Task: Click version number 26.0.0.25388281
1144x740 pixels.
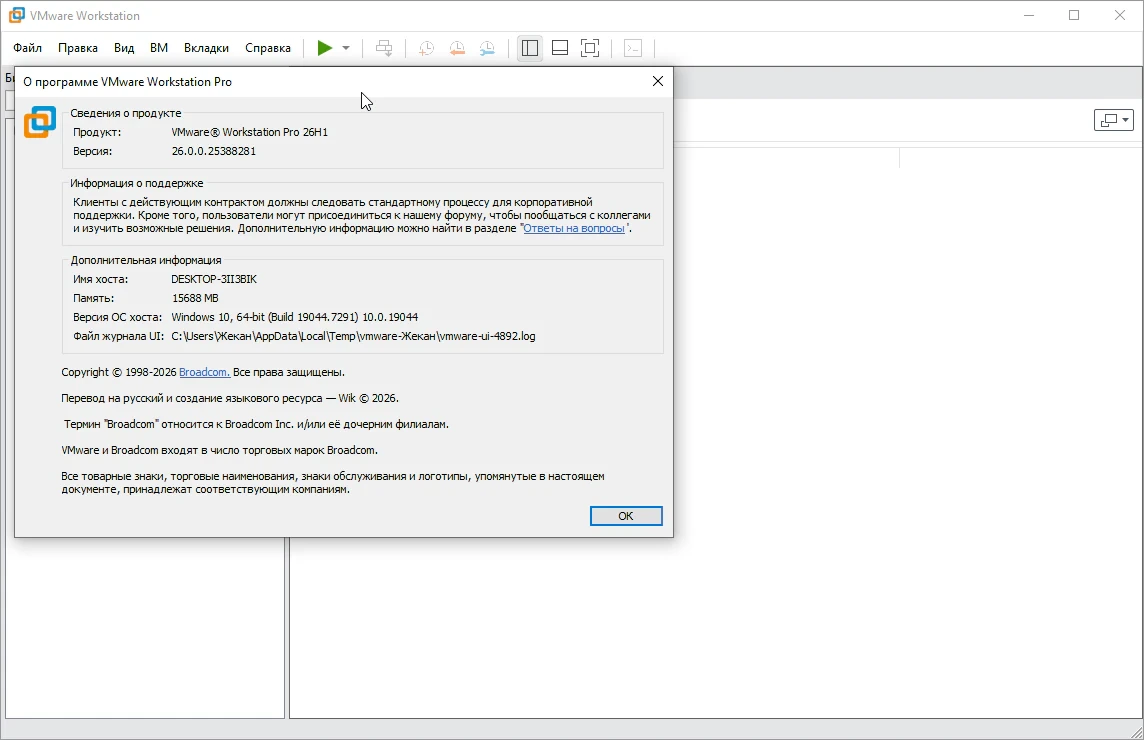Action: point(214,151)
